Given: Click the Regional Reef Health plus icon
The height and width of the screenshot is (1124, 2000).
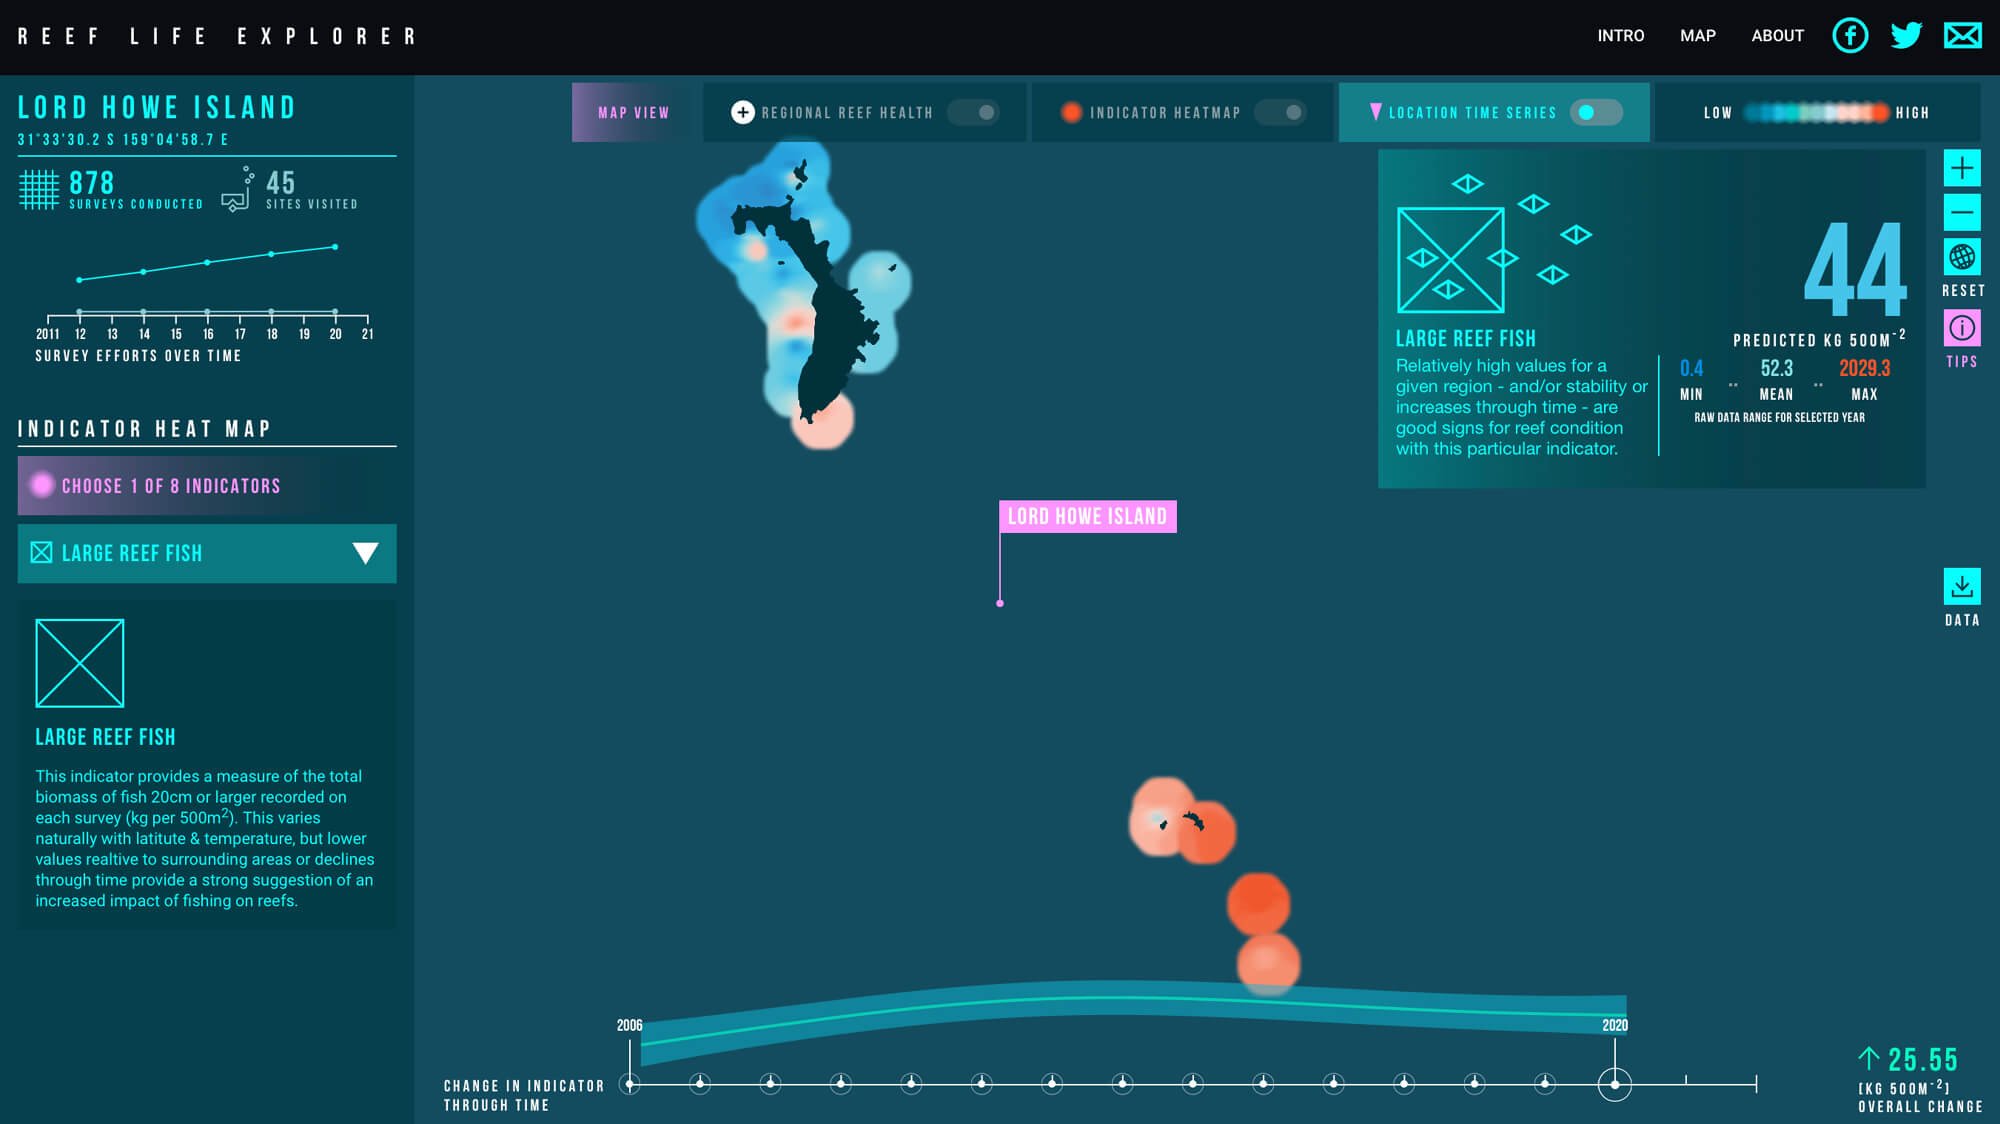Looking at the screenshot, I should tap(742, 113).
